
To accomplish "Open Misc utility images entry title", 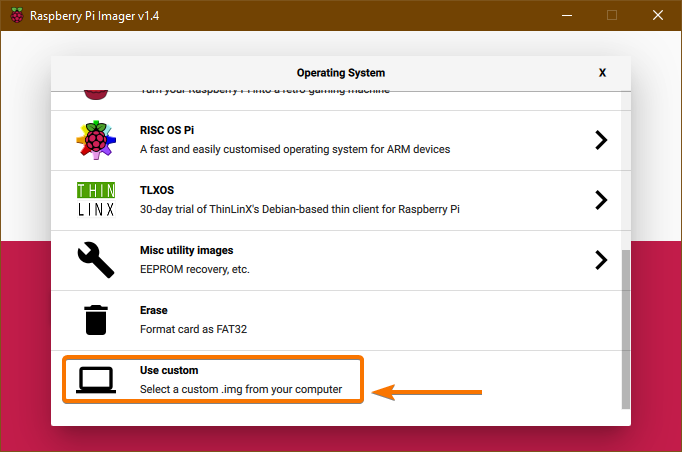I will (x=187, y=250).
